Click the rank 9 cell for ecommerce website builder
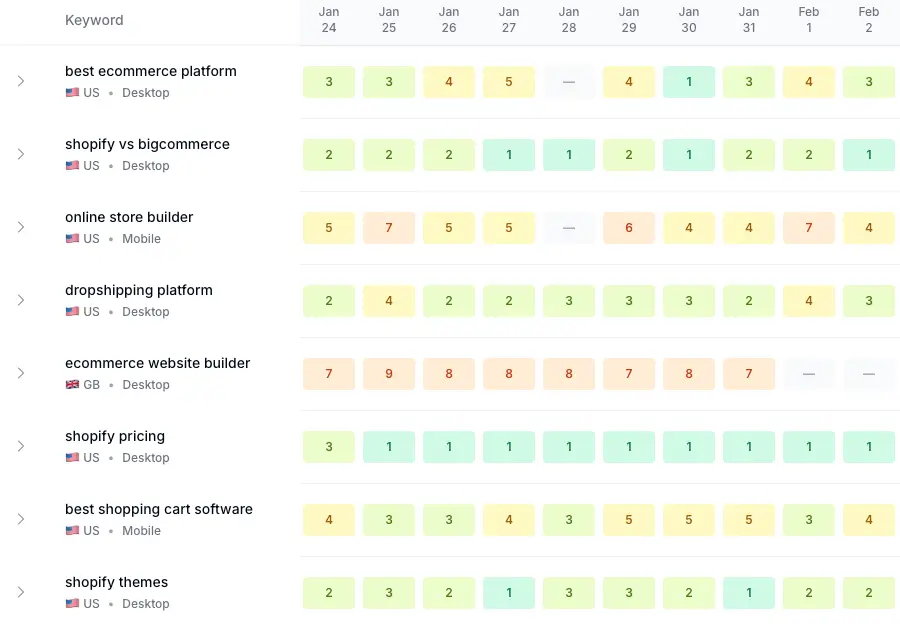The height and width of the screenshot is (624, 900). click(389, 372)
